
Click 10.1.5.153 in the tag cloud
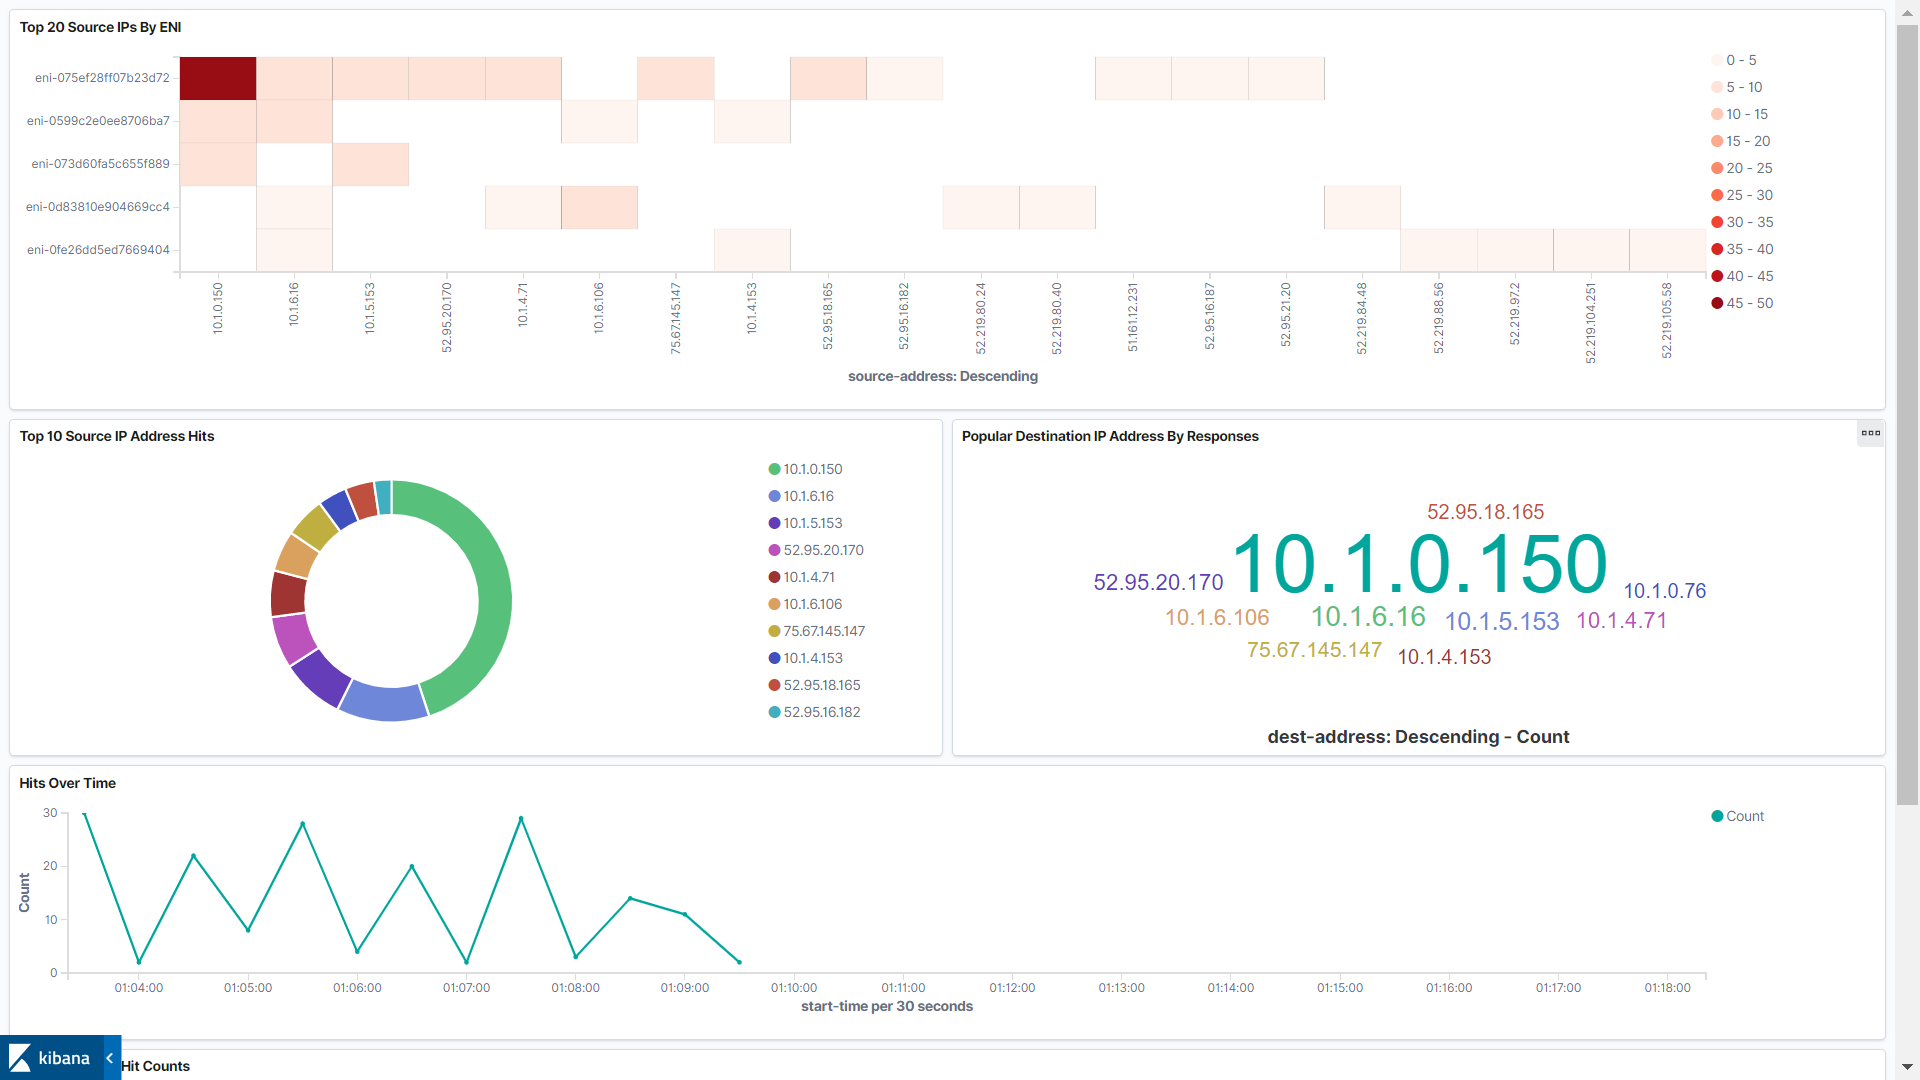pos(1502,621)
